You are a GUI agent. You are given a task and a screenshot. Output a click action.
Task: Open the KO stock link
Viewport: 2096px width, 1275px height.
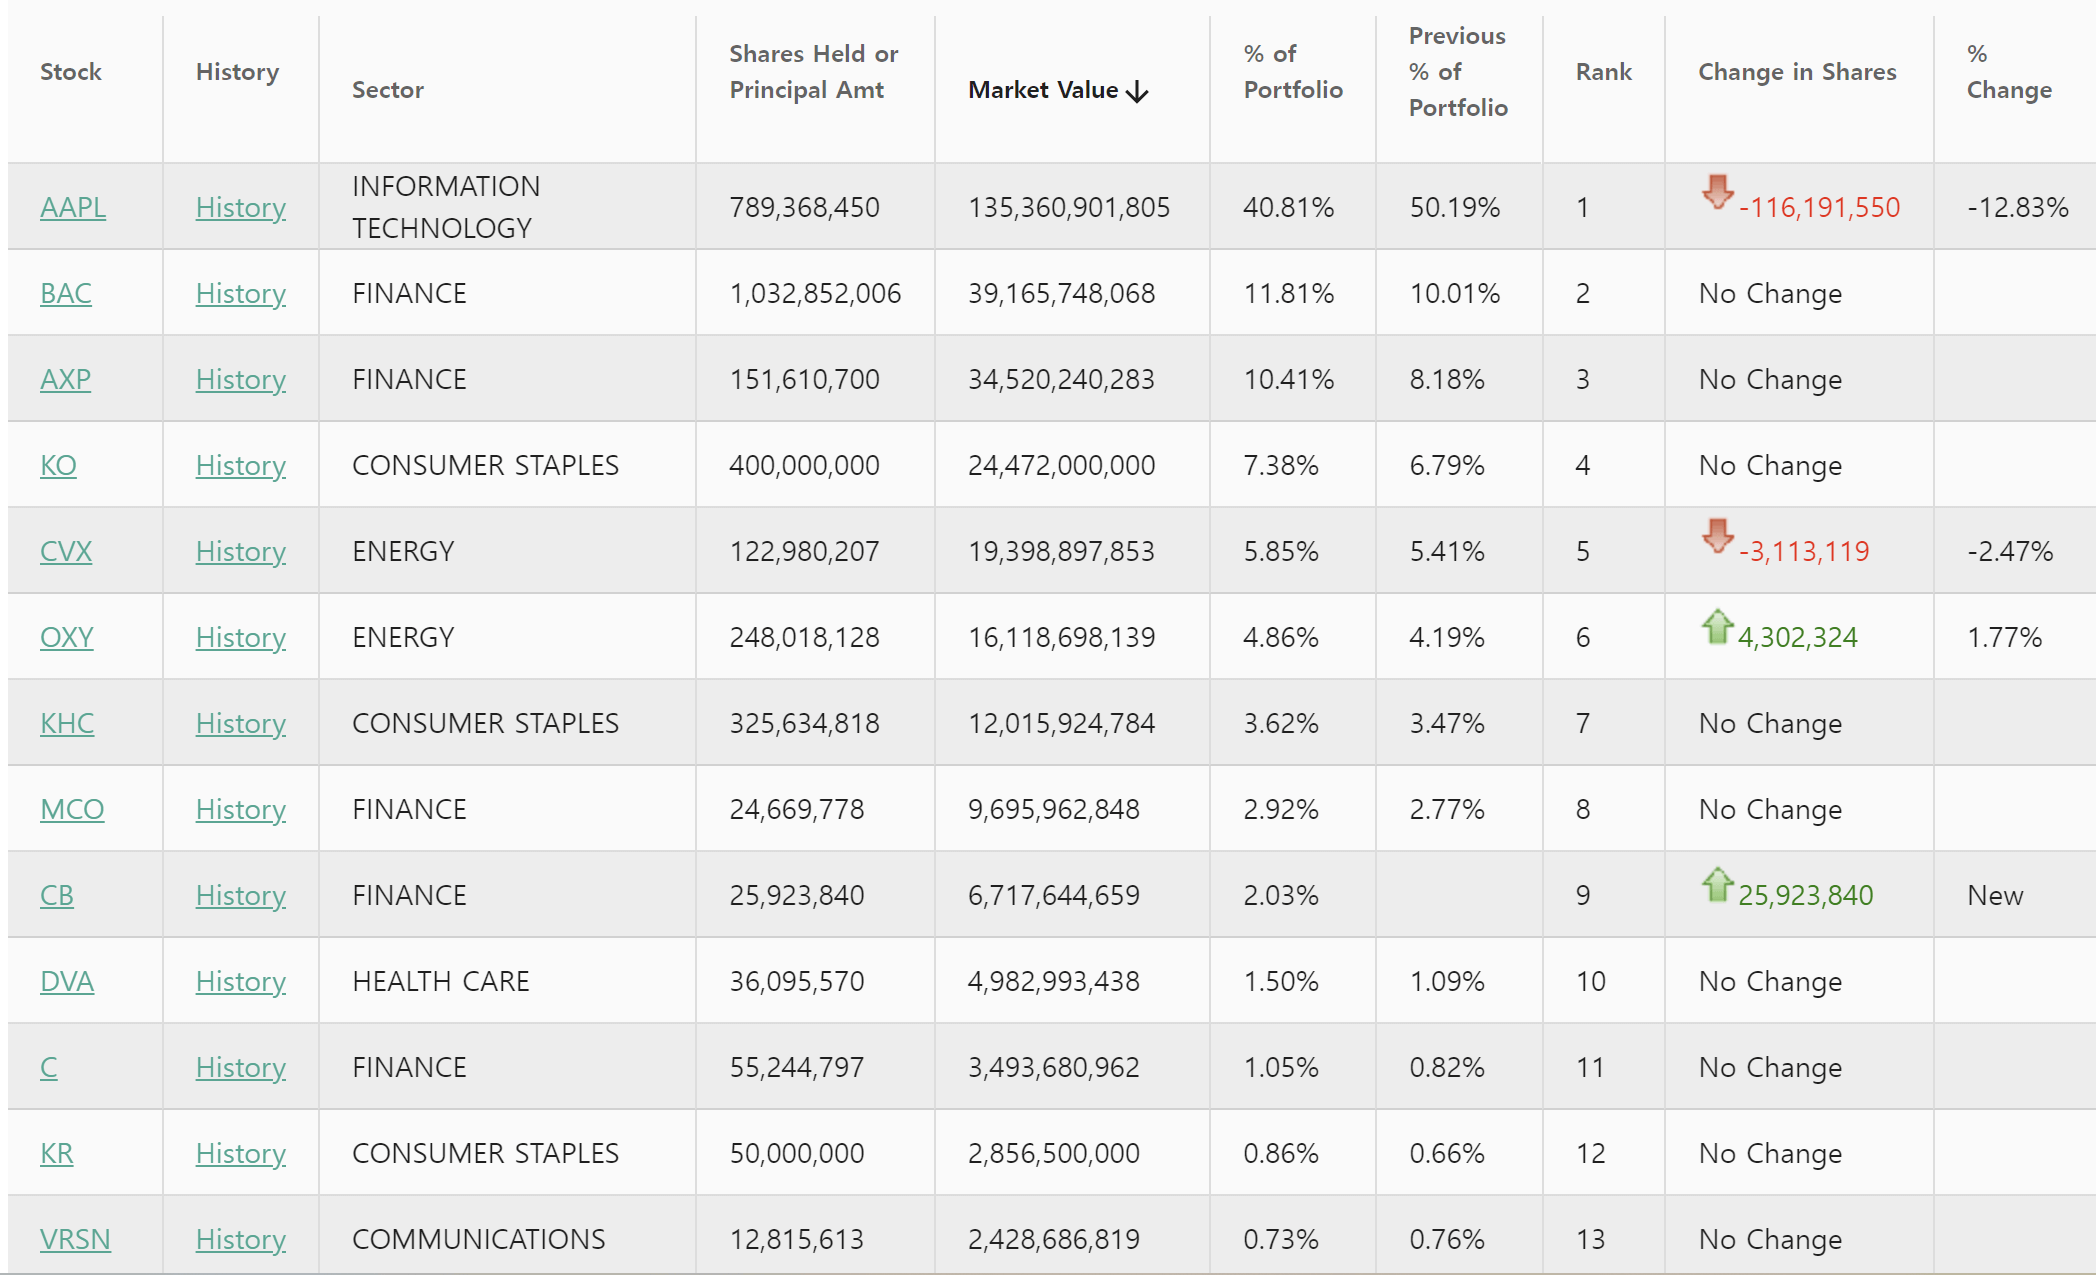(58, 465)
